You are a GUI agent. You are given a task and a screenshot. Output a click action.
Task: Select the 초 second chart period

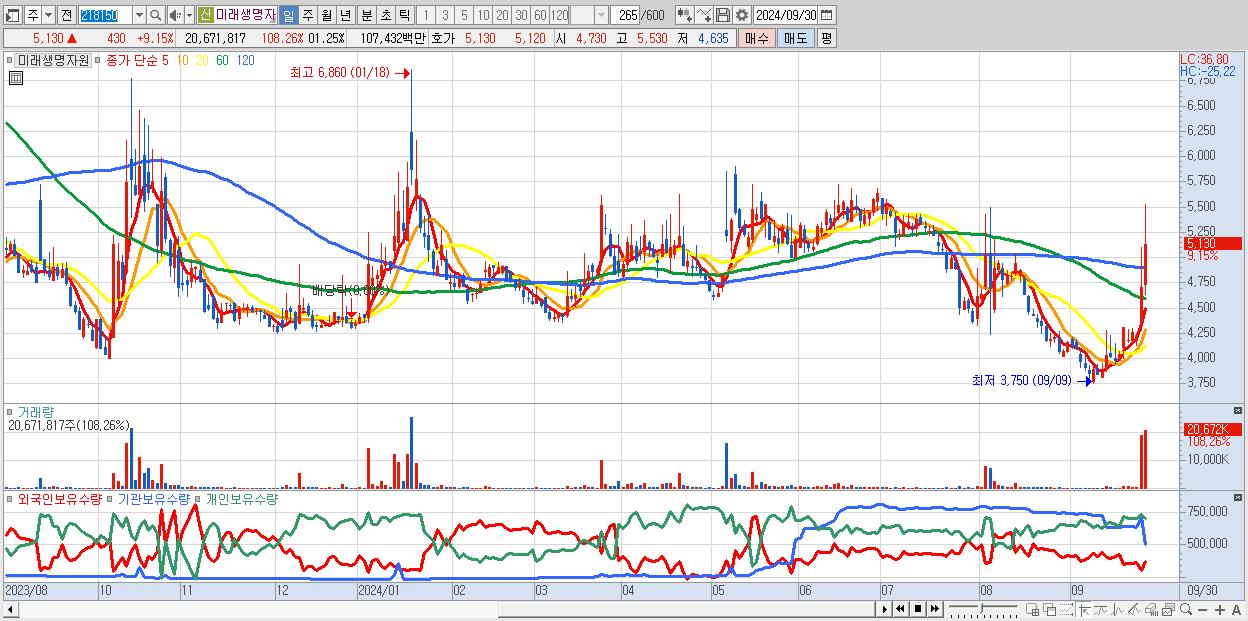click(x=385, y=15)
